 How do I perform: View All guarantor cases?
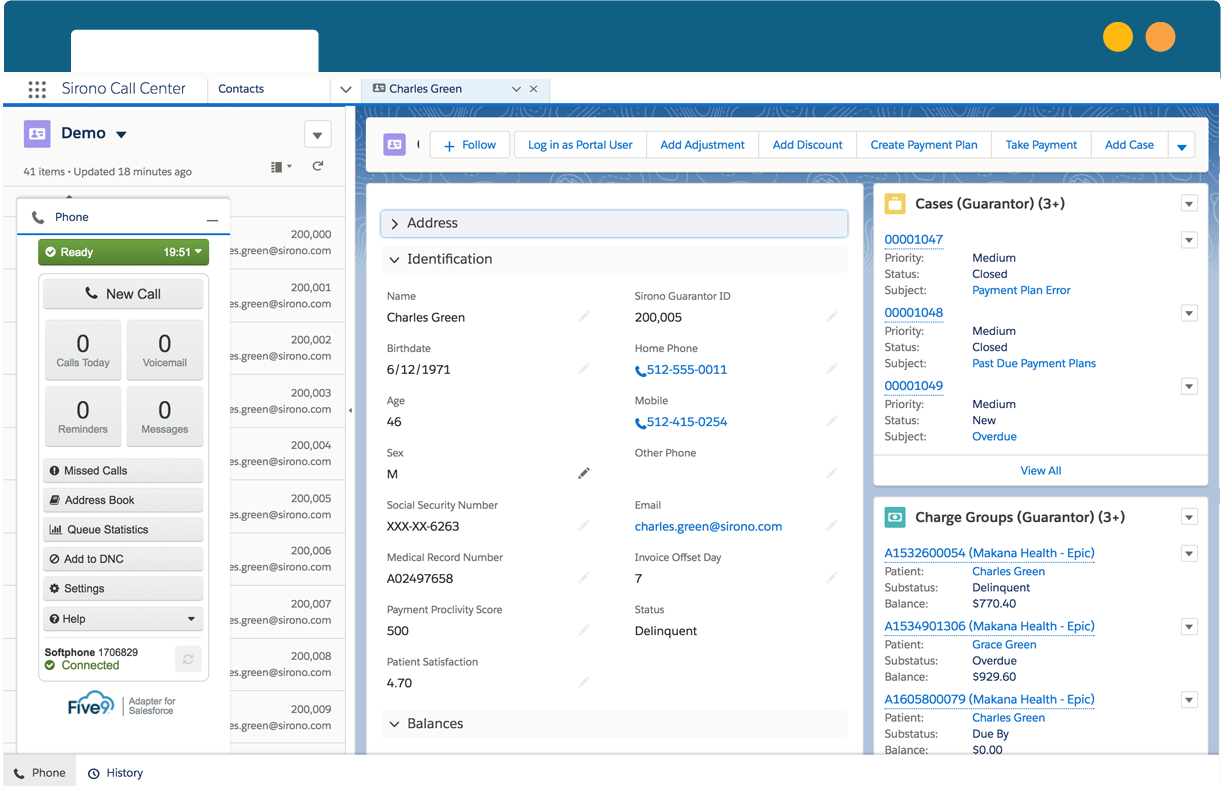click(1041, 471)
